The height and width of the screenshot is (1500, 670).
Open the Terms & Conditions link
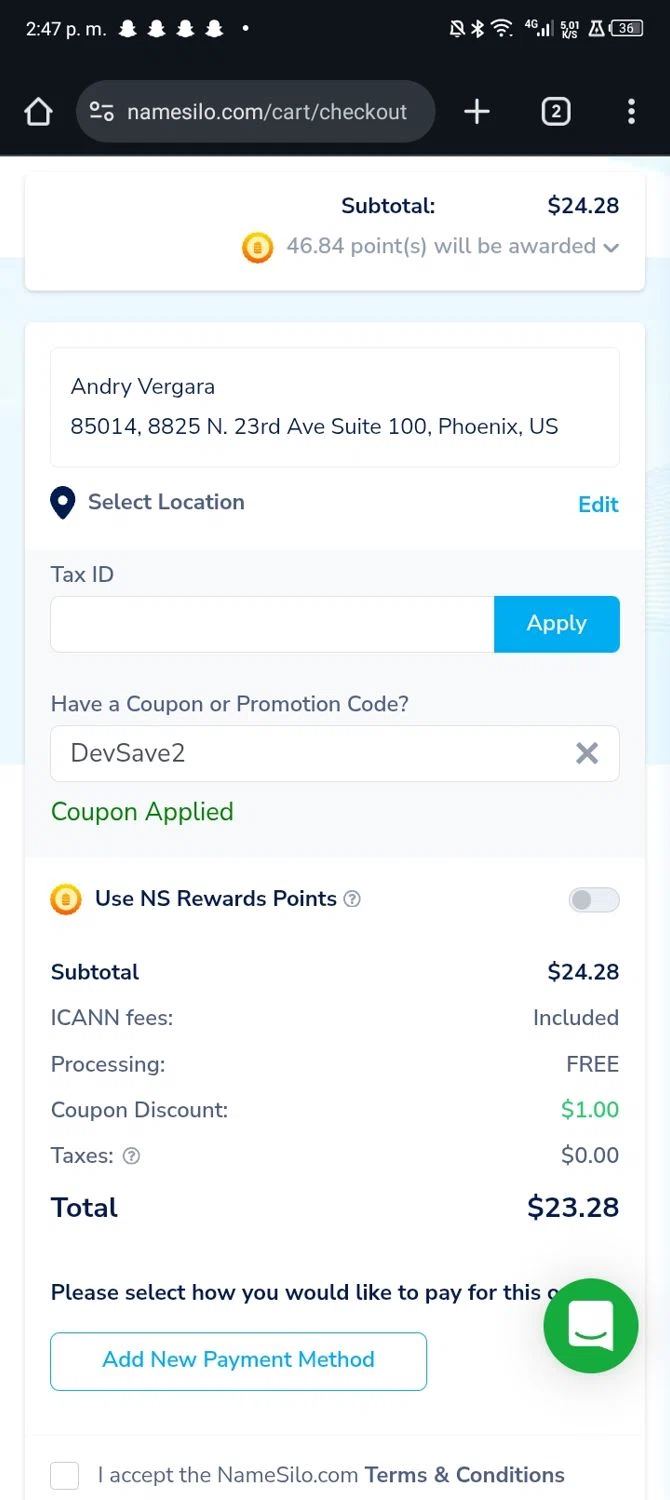pos(464,1475)
